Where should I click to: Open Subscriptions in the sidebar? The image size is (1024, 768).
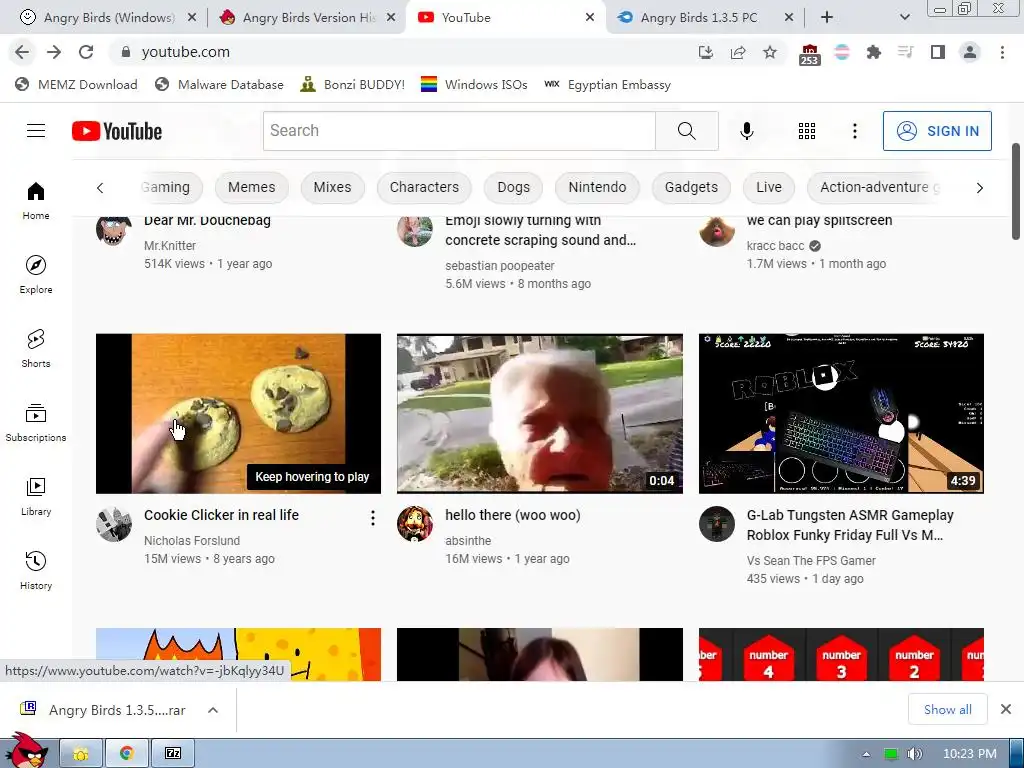[36, 423]
